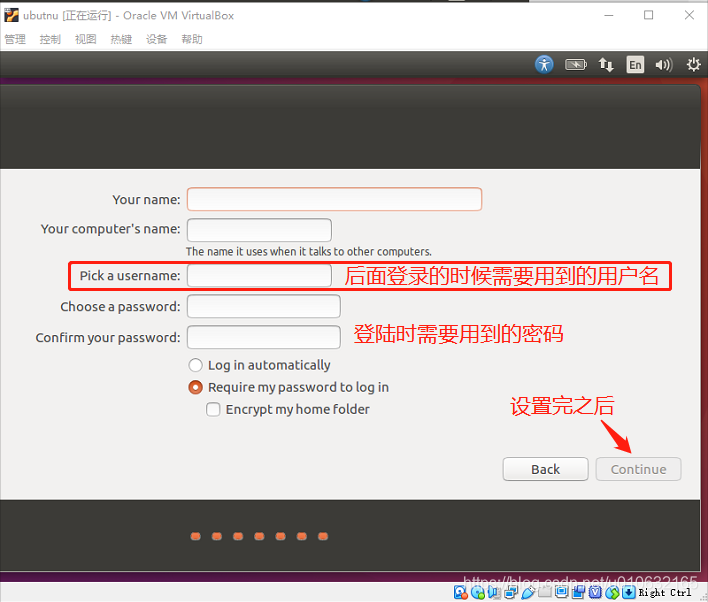708x602 pixels.
Task: Click VirtualBox video capture status icon
Action: pyautogui.click(x=579, y=592)
